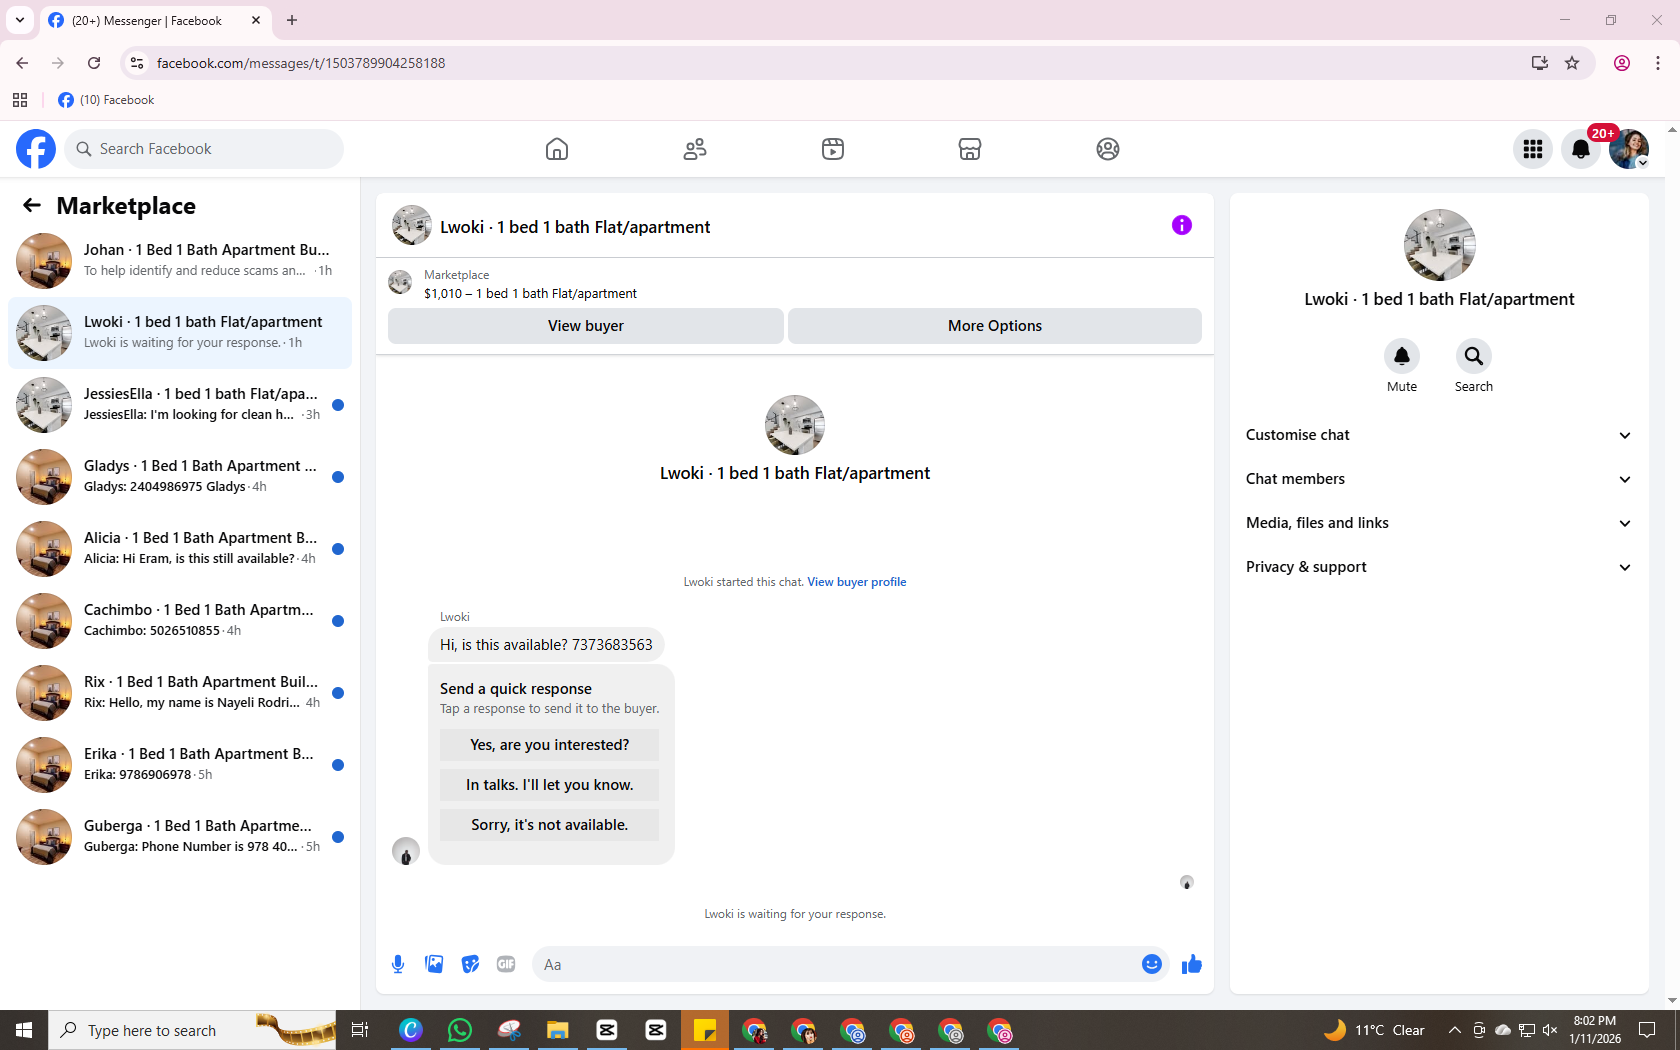This screenshot has width=1680, height=1050.
Task: Bookmark this tab with the star icon
Action: pos(1572,63)
